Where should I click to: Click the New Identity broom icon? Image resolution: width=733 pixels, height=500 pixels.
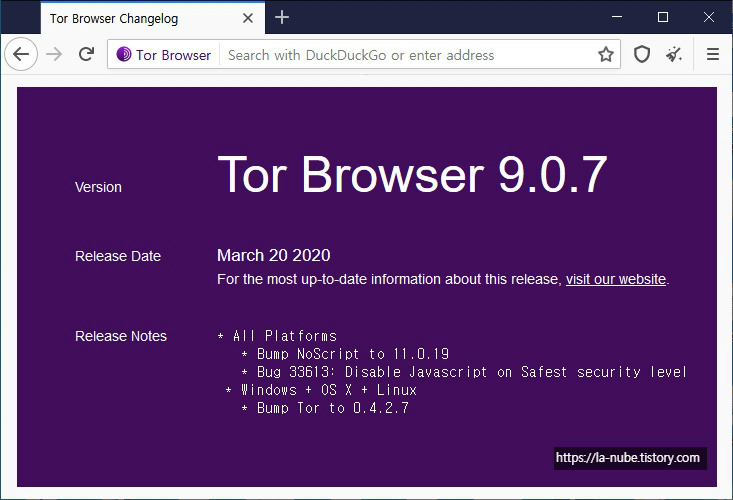(x=674, y=55)
